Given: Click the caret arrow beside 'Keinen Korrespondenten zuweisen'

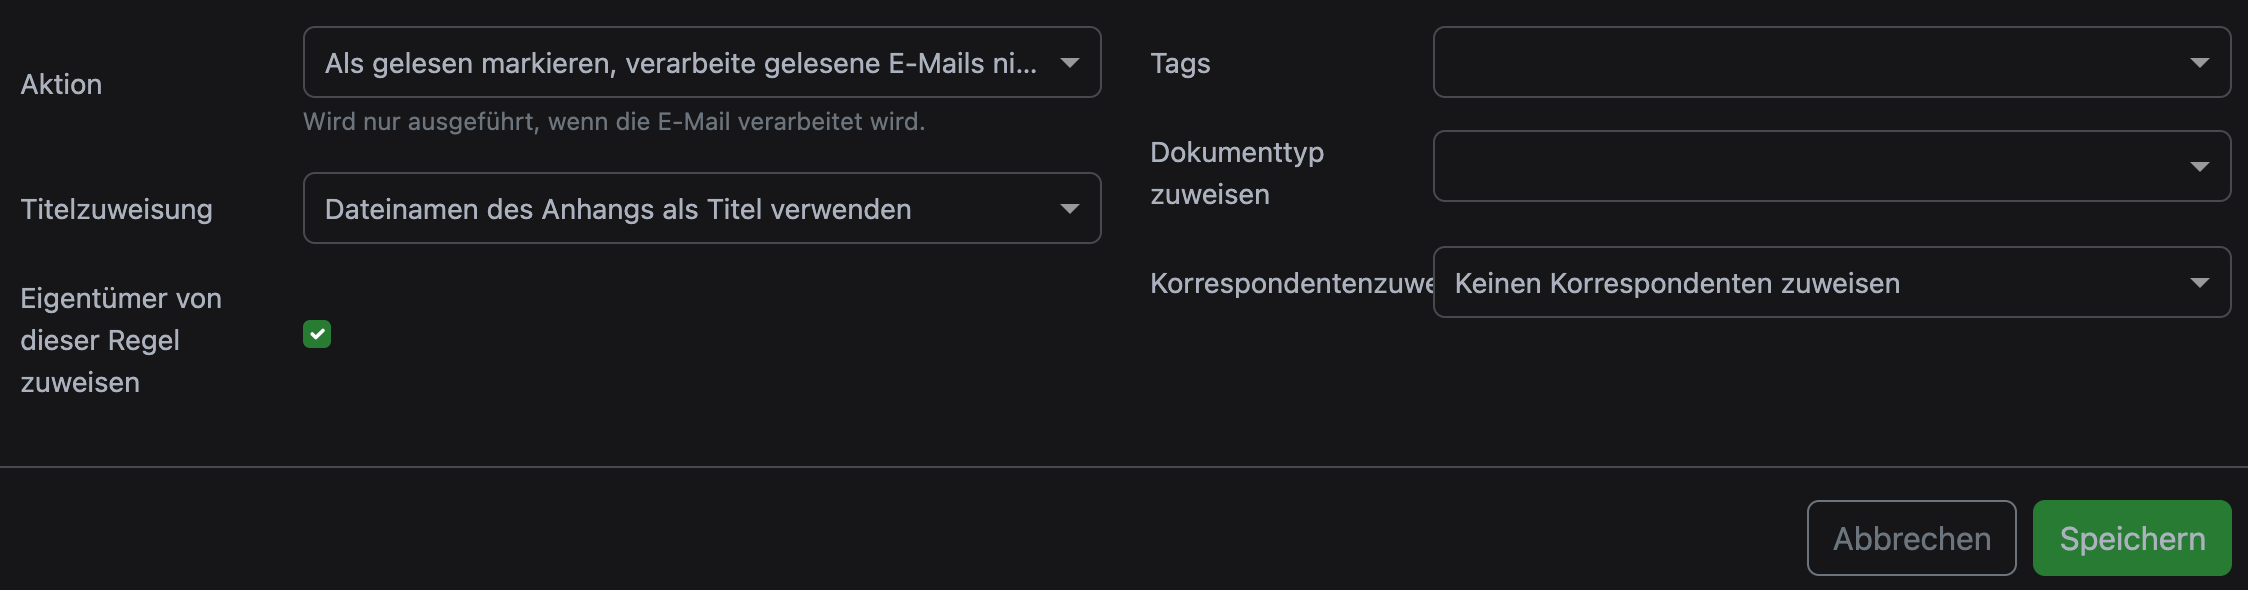Looking at the screenshot, I should point(2199,283).
